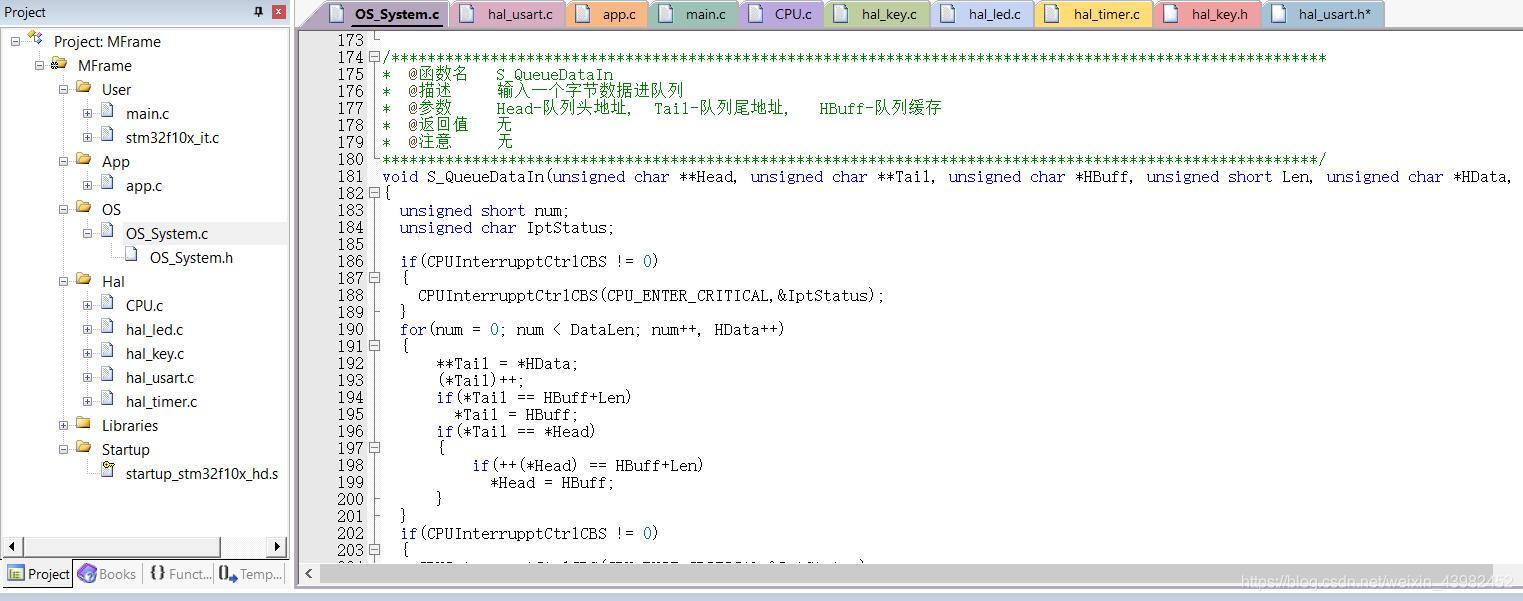The image size is (1523, 601).
Task: Expand CPU.c file node
Action: (87, 306)
